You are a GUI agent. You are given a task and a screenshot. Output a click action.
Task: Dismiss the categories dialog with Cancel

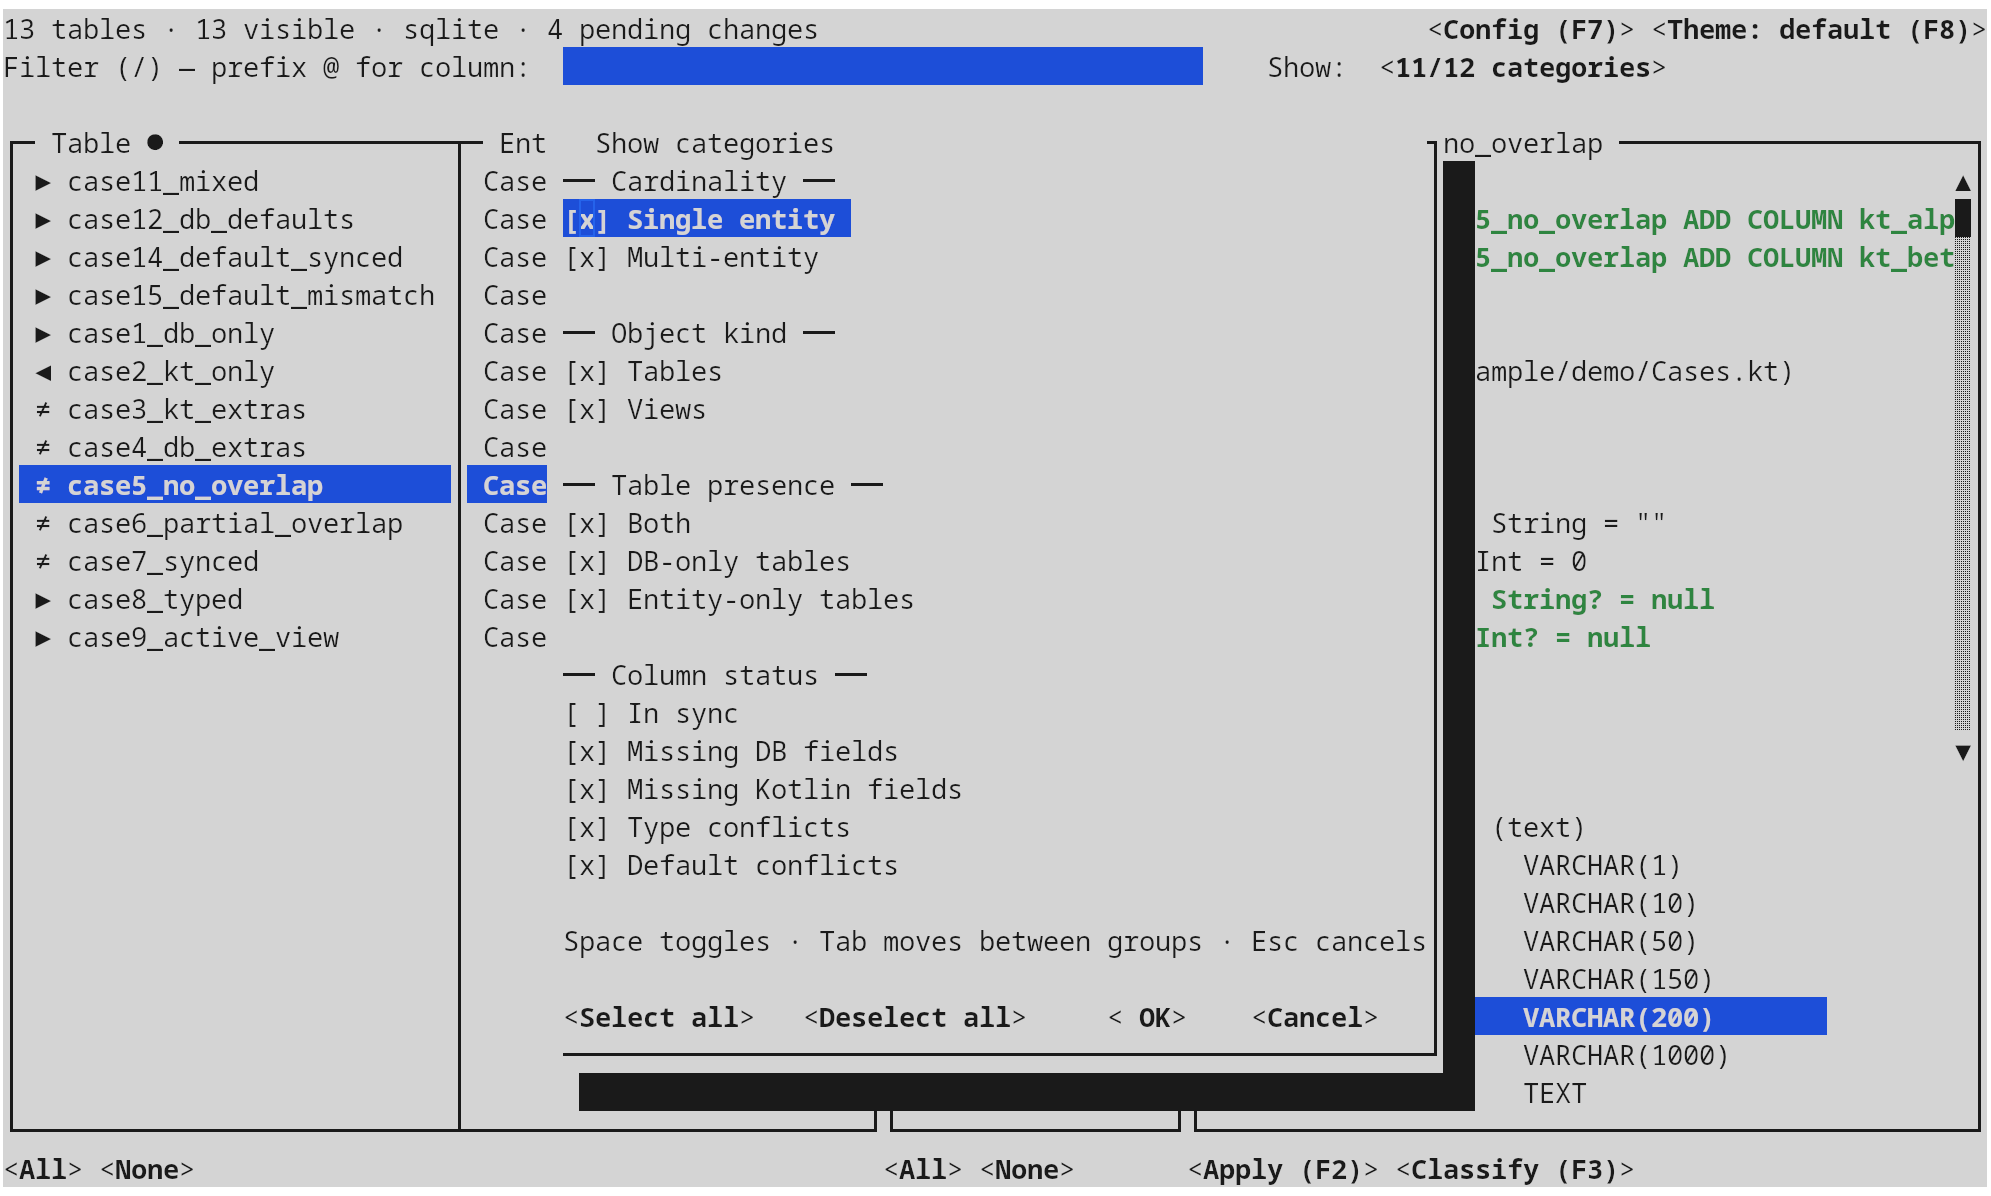tap(1315, 1018)
